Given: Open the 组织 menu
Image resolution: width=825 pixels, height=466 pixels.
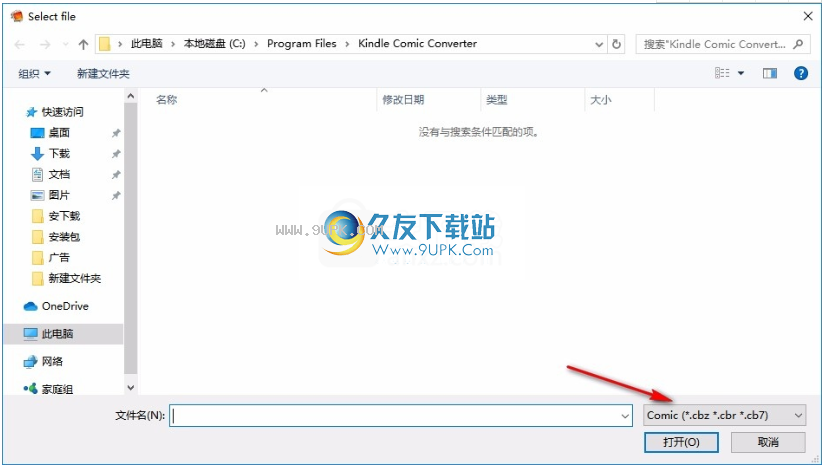Looking at the screenshot, I should coord(34,74).
